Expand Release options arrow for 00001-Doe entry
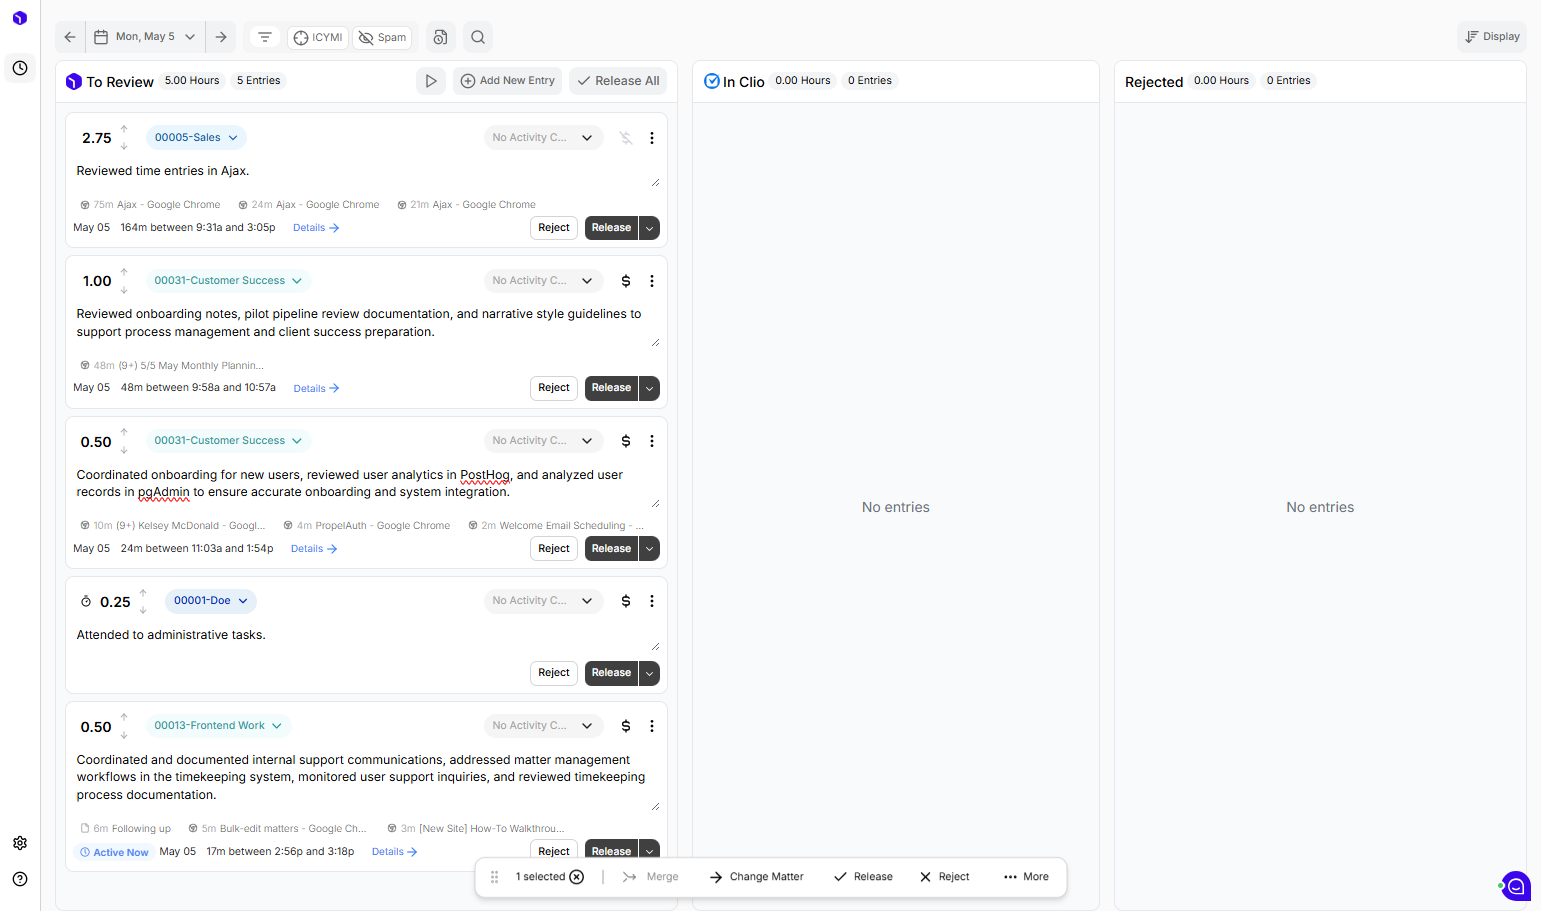This screenshot has height=911, width=1541. point(649,673)
